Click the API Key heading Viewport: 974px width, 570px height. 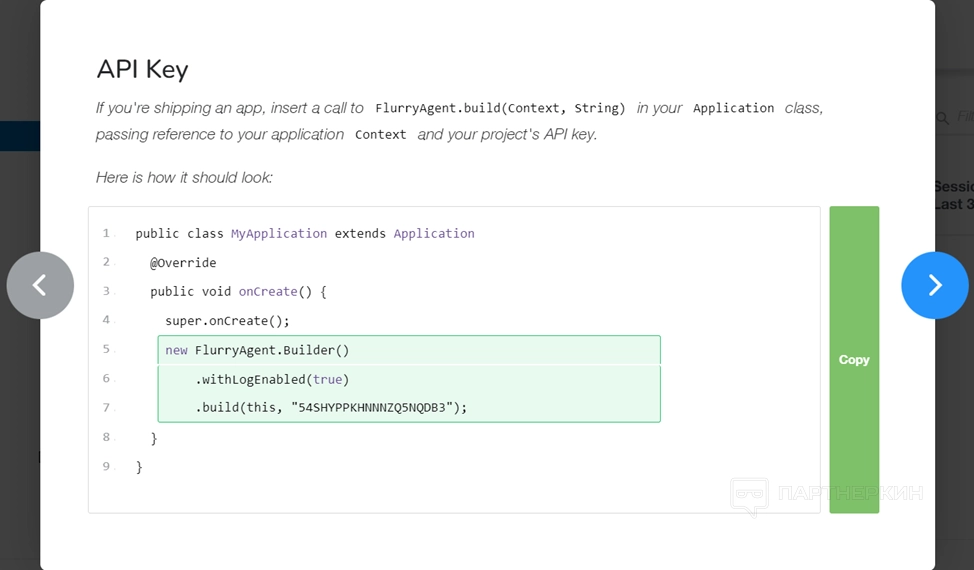coord(142,69)
